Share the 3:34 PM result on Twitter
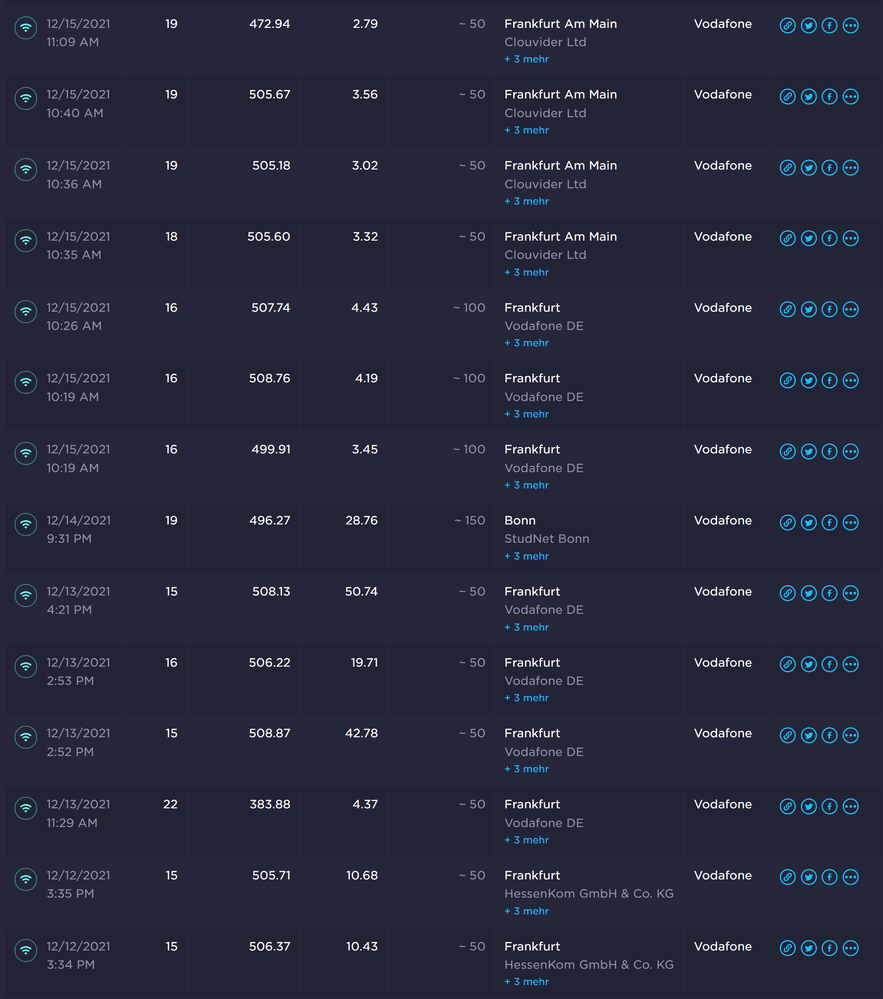883x999 pixels. (808, 948)
